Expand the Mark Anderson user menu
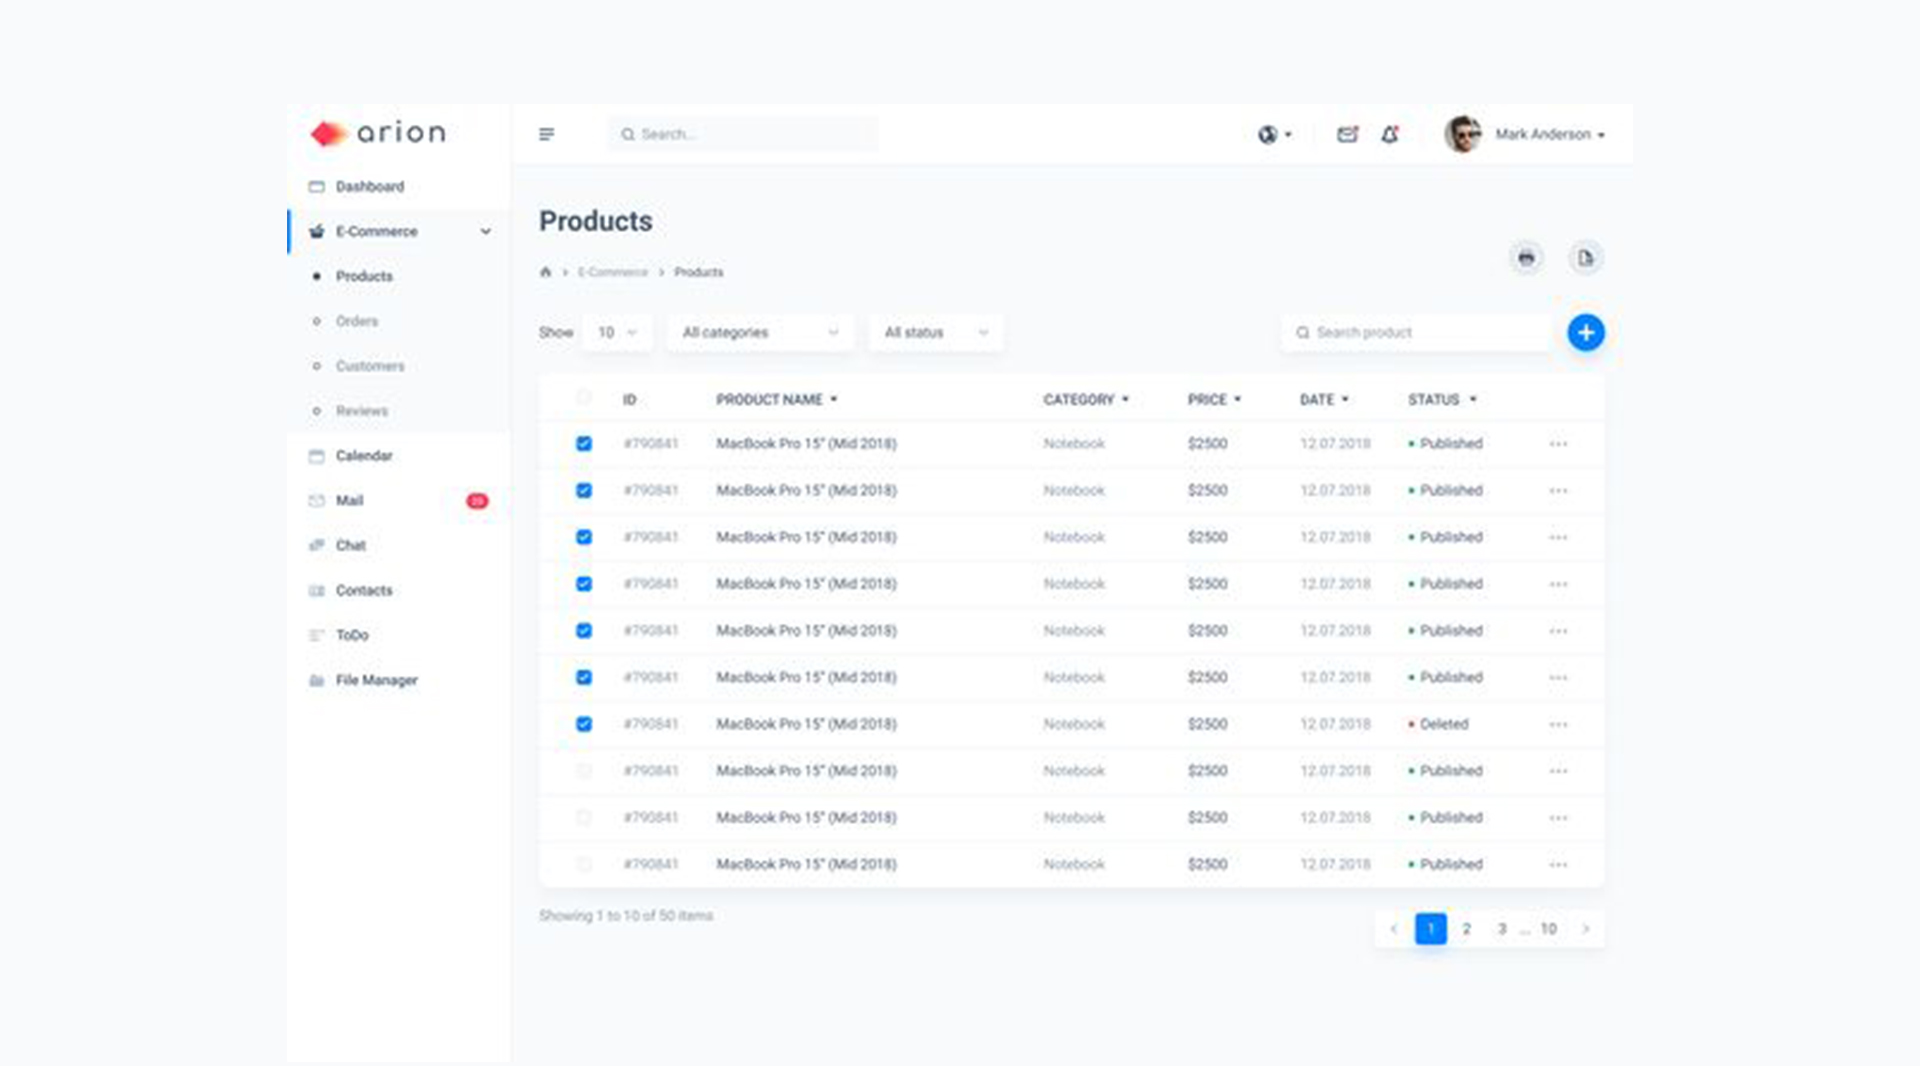Screen dimensions: 1920x1066 click(x=1548, y=134)
